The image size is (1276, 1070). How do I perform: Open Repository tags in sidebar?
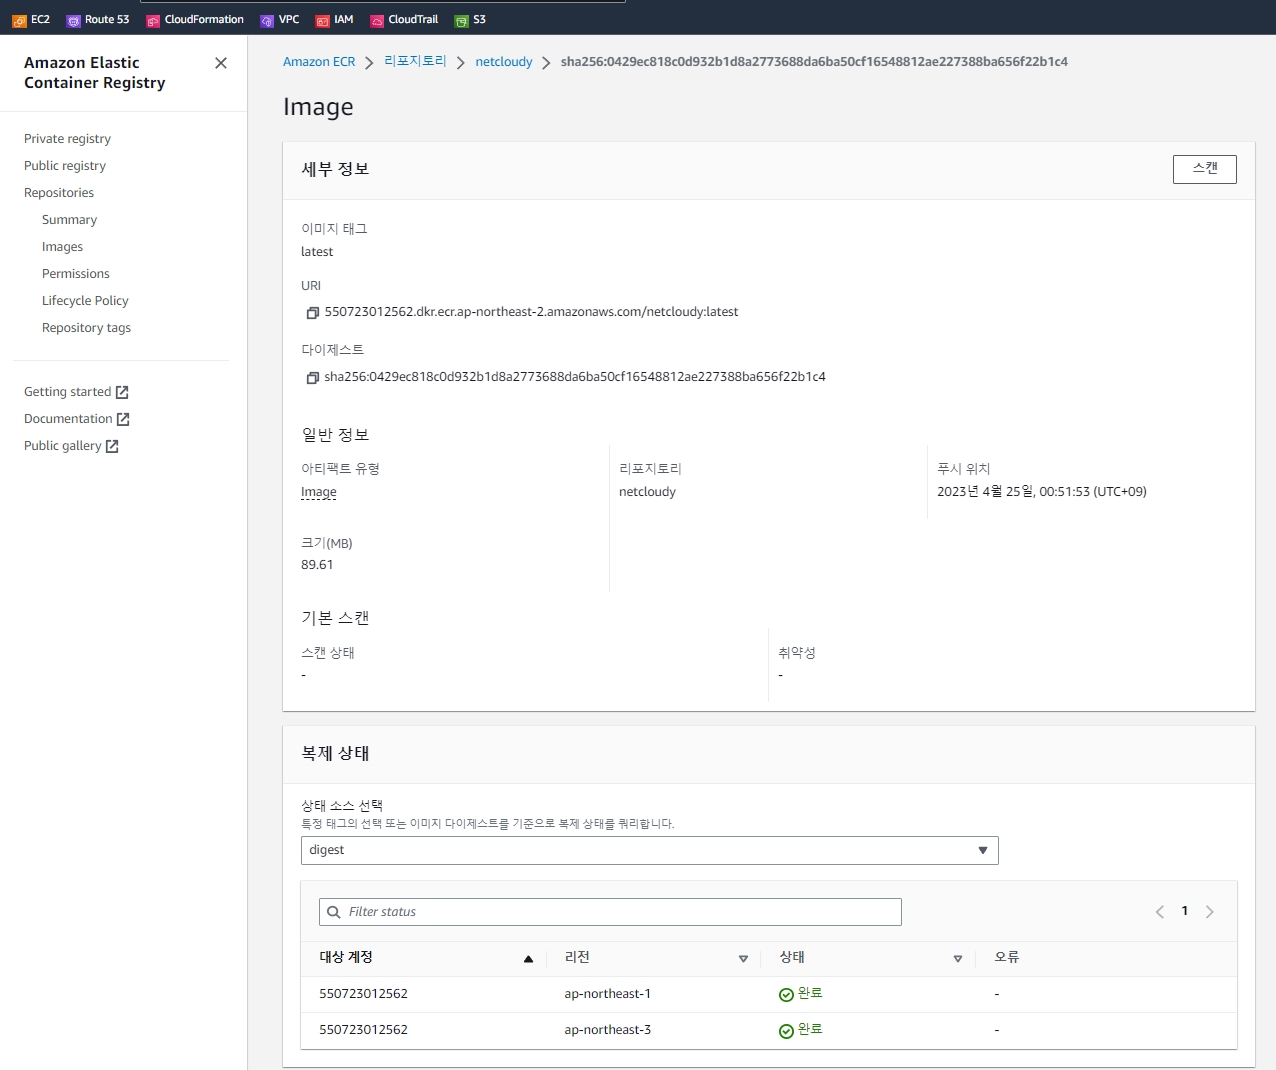(86, 328)
